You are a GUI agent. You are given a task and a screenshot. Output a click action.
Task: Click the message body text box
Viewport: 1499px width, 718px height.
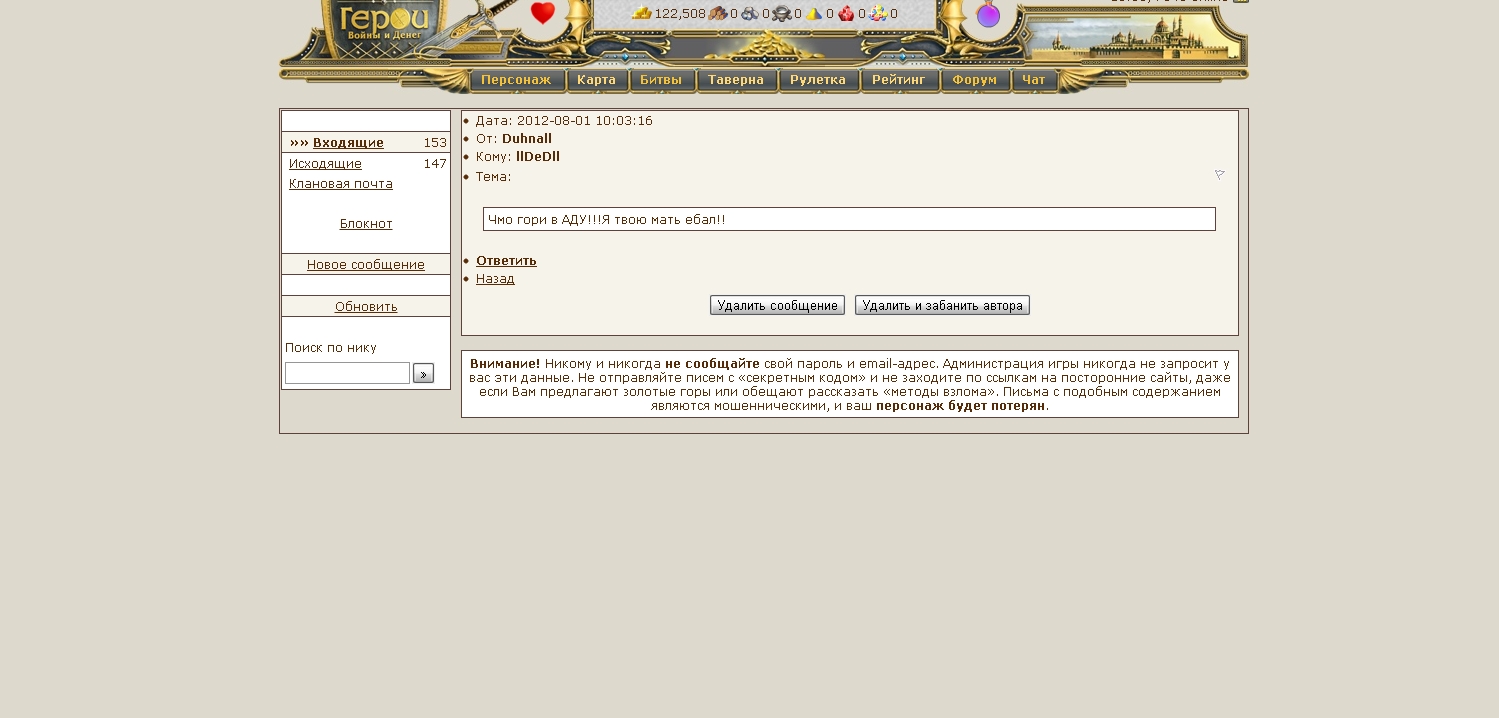(x=849, y=219)
